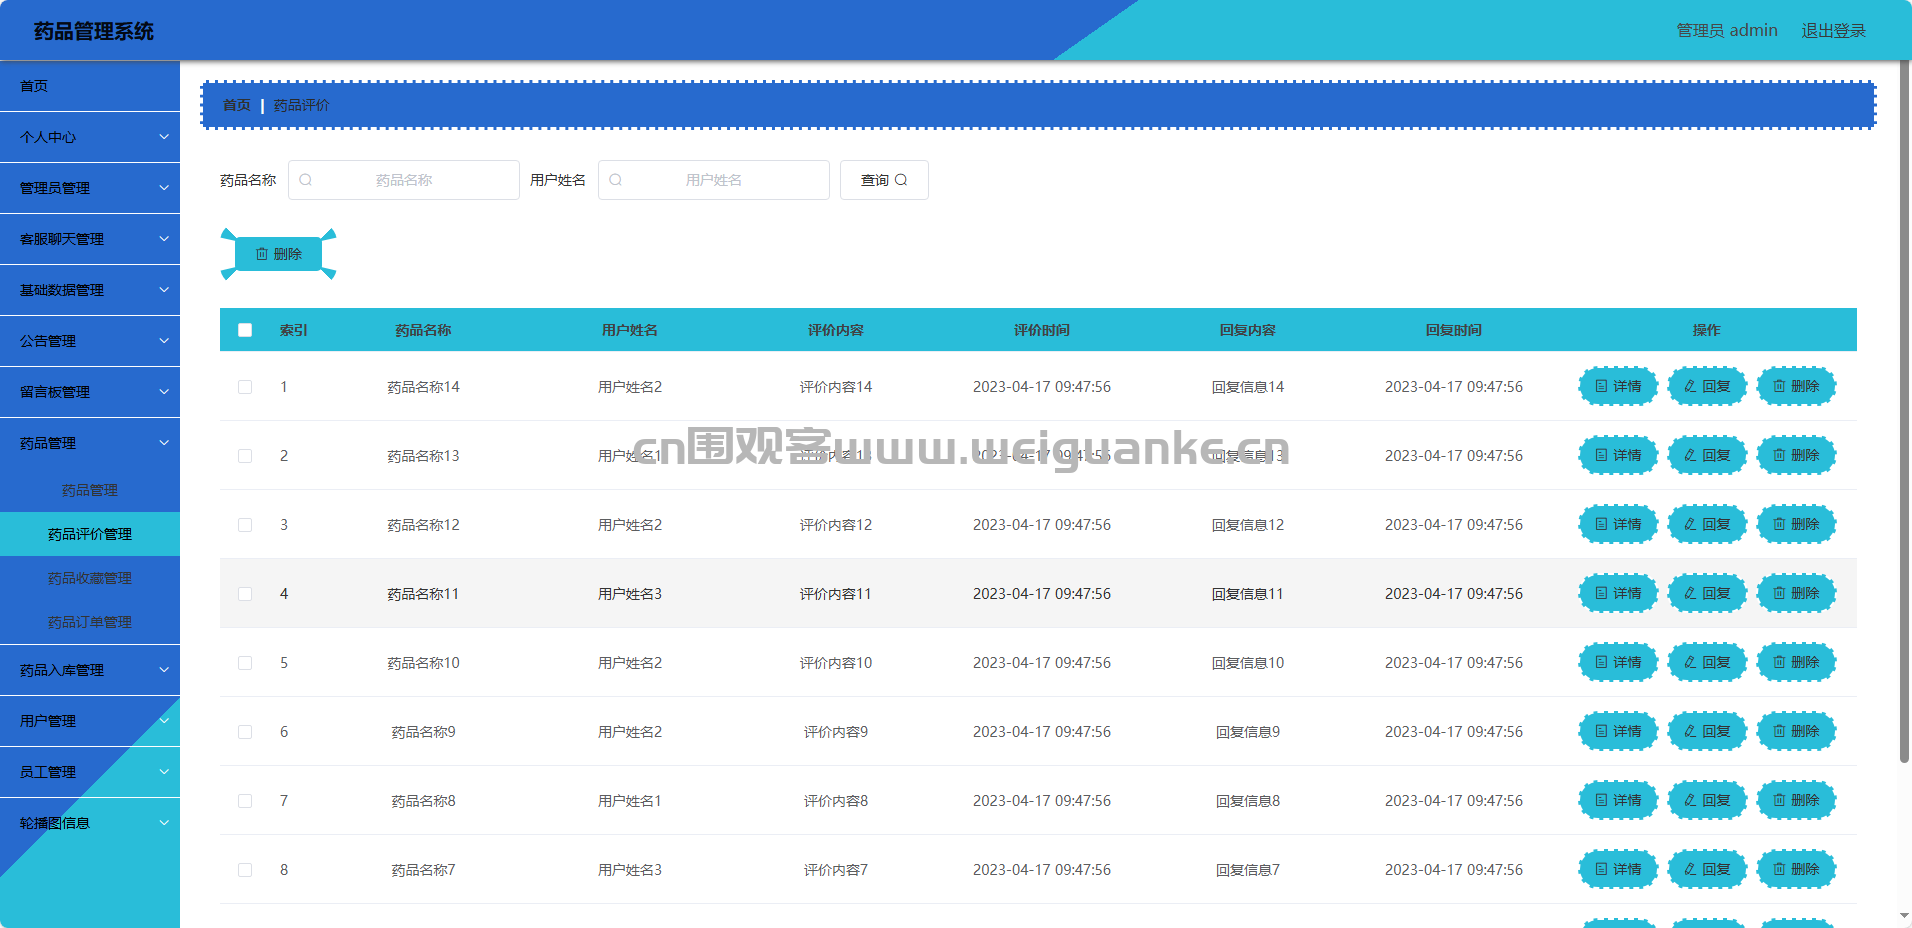Click the trash delete icon for row 3

point(1779,524)
